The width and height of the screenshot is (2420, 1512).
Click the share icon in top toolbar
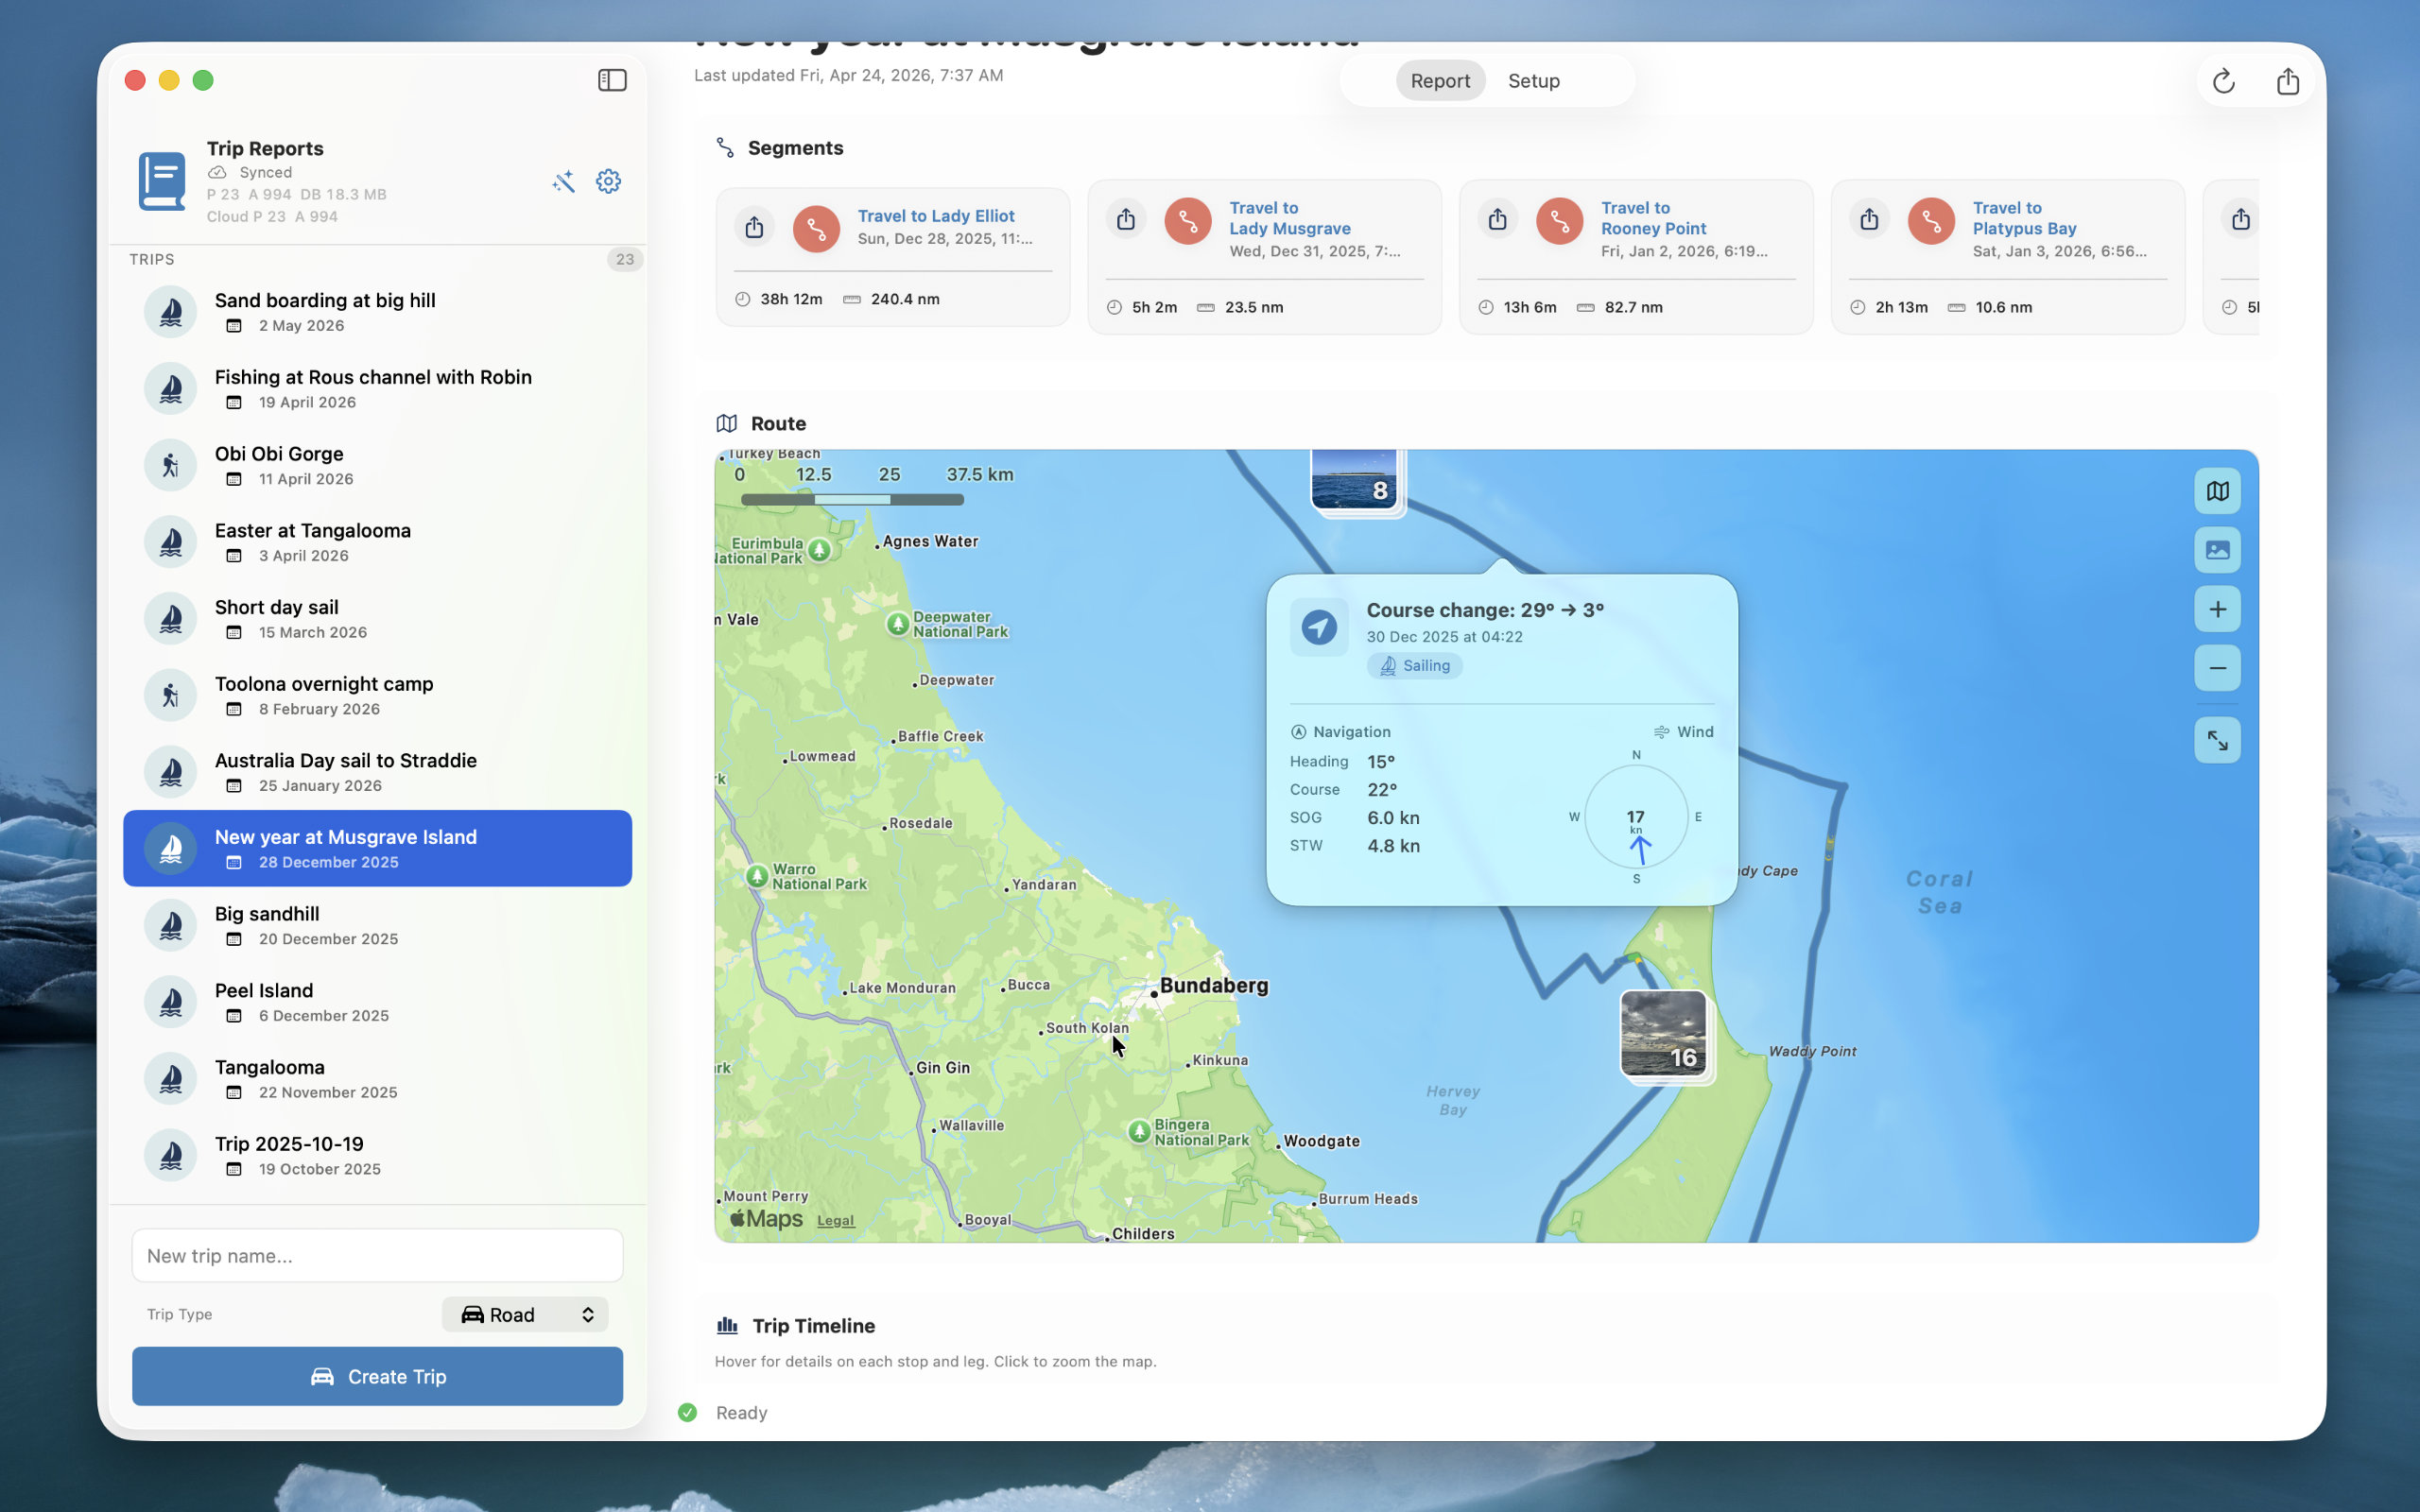coord(2288,81)
